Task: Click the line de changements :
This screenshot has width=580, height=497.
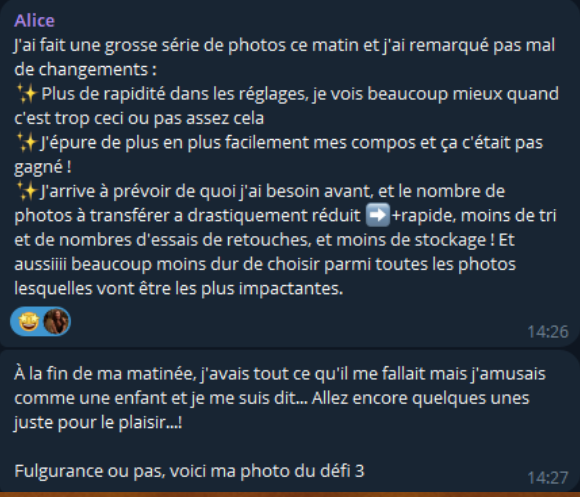Action: [x=85, y=70]
